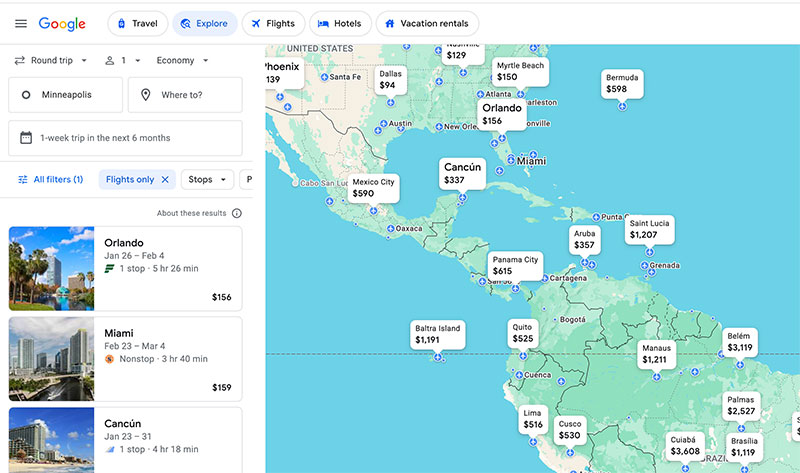
Task: Click the Where to? destination field
Action: point(185,95)
